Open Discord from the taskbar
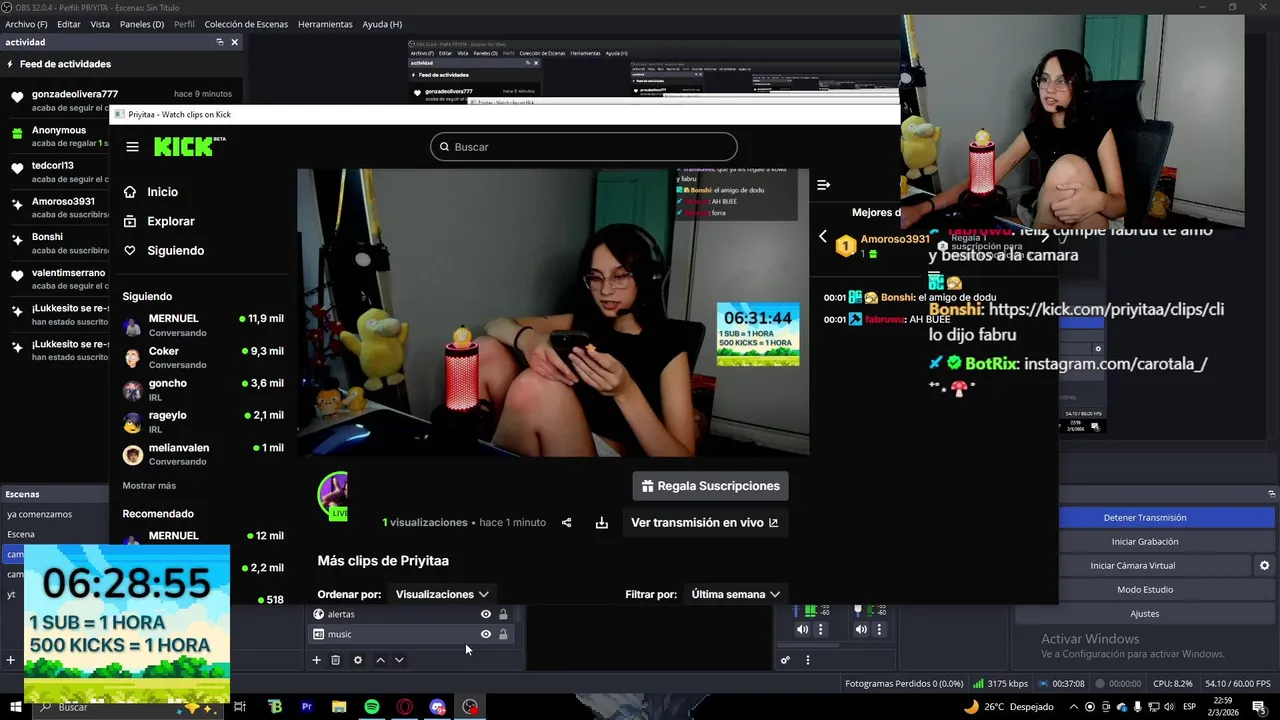 pos(438,707)
